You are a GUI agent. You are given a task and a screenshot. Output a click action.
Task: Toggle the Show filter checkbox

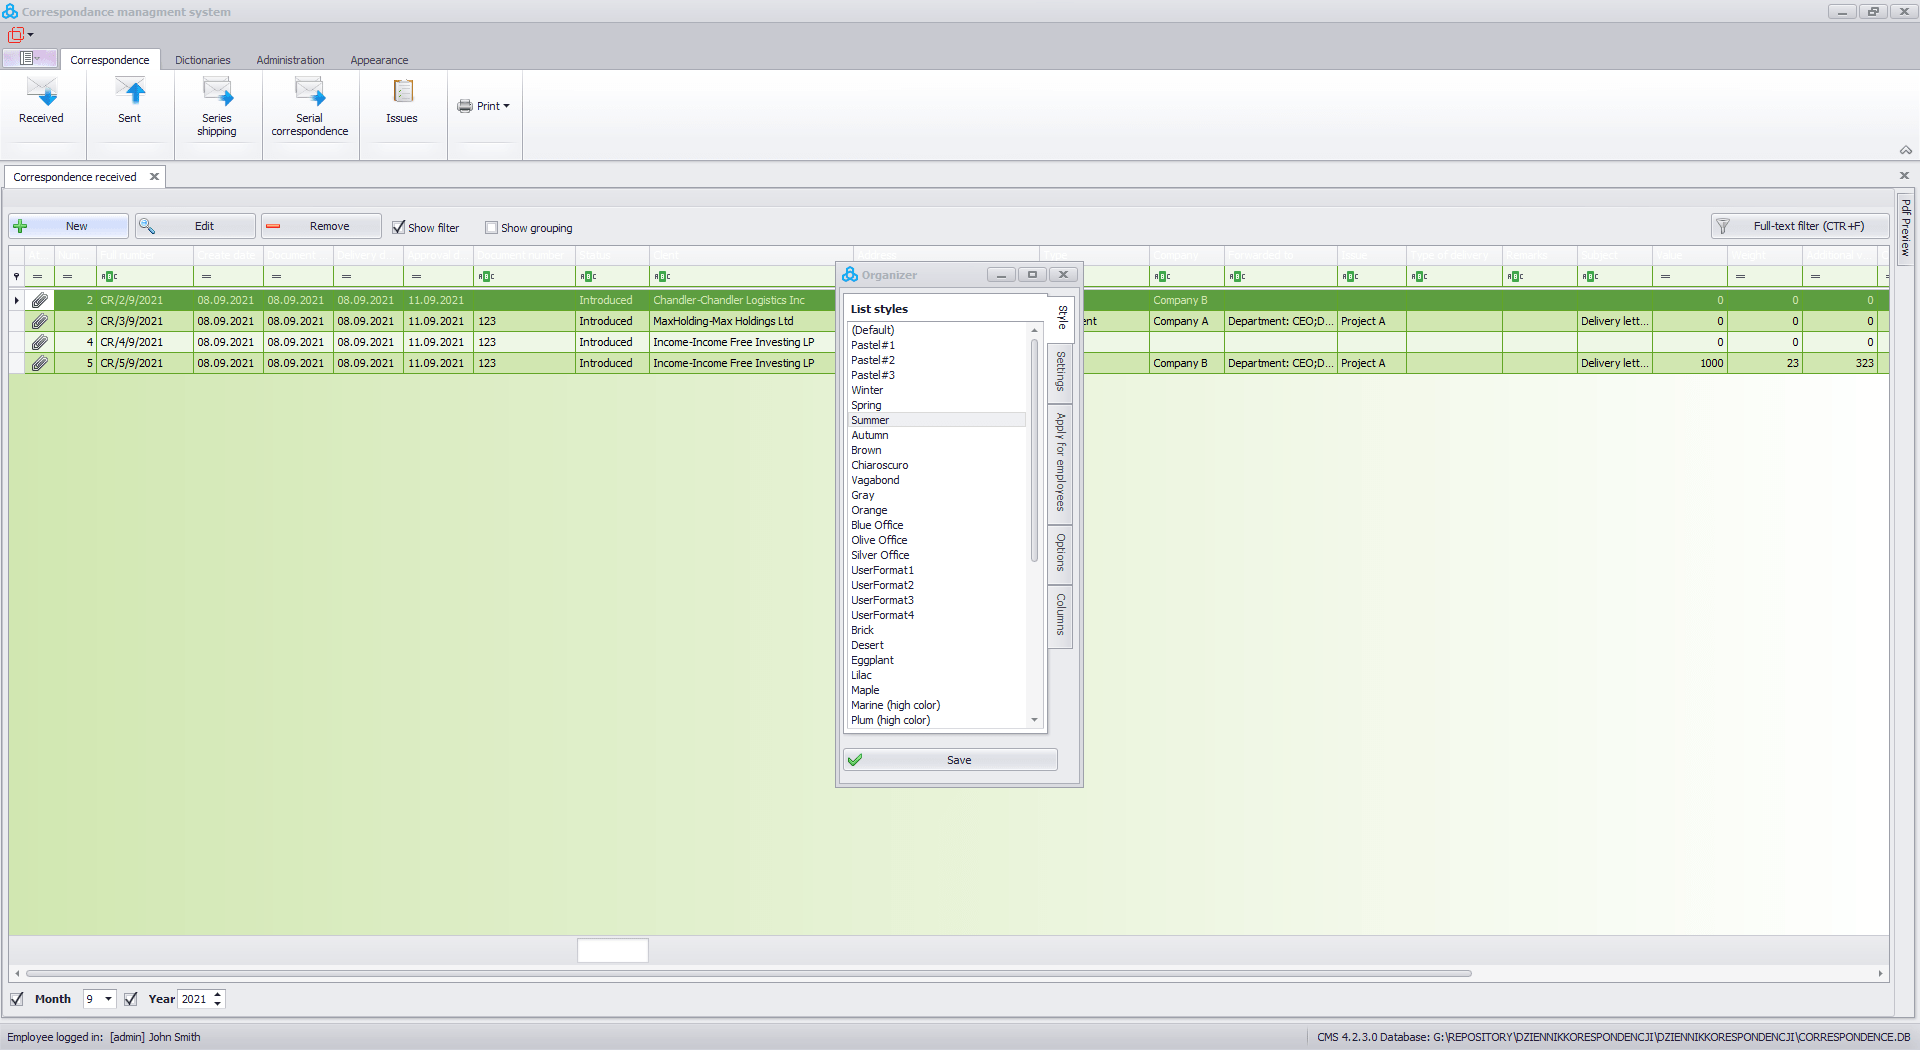pos(398,227)
